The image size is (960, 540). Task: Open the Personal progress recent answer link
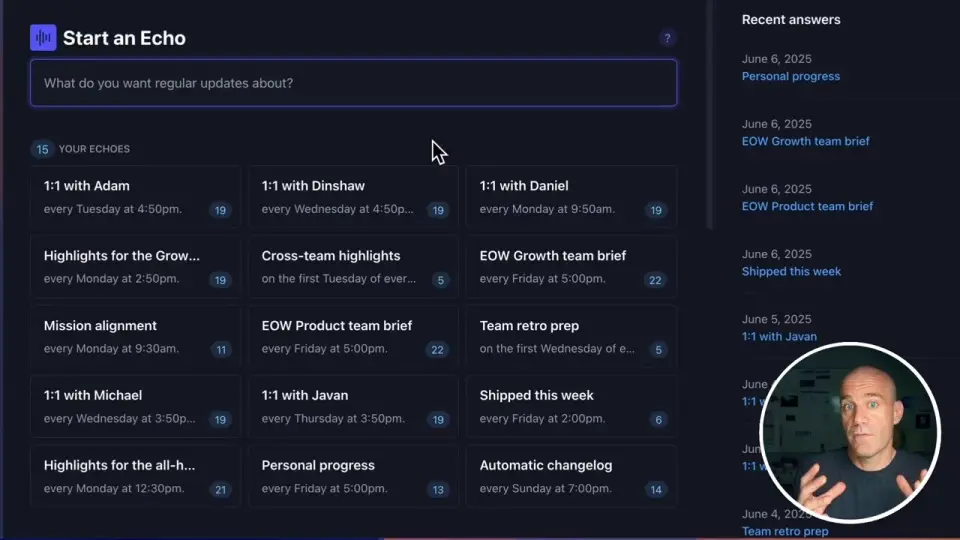click(x=791, y=76)
